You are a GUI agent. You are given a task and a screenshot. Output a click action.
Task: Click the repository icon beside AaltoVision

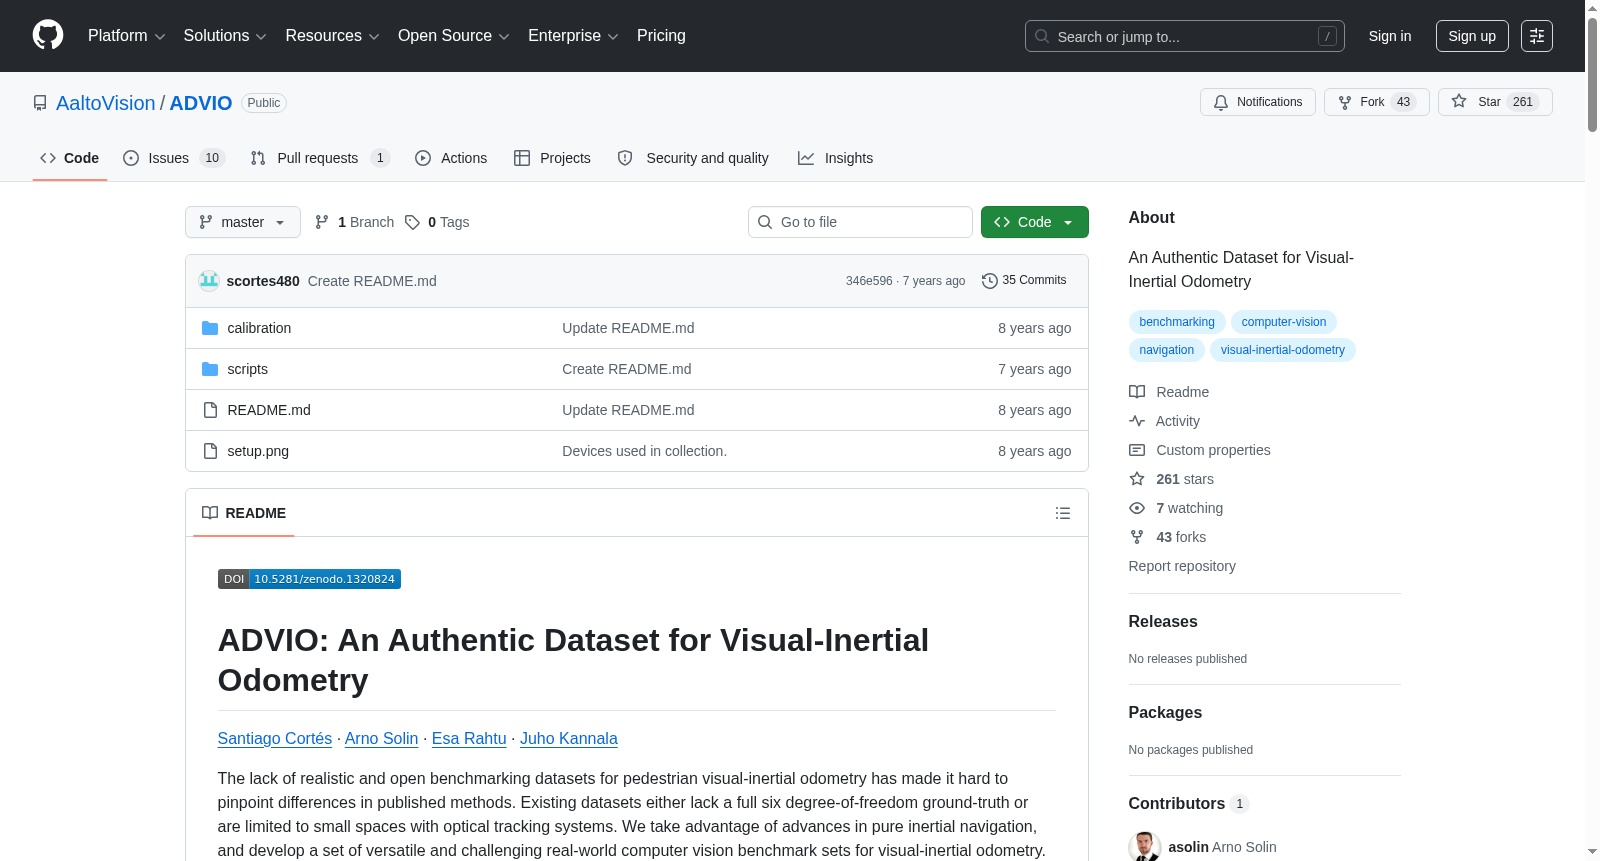pos(40,103)
